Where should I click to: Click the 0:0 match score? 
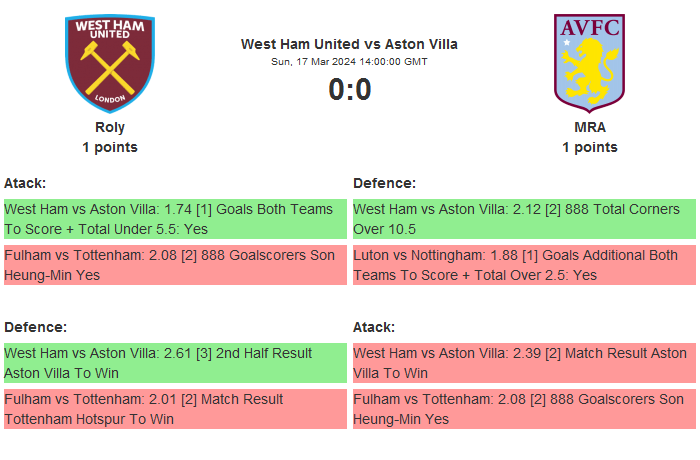(349, 90)
